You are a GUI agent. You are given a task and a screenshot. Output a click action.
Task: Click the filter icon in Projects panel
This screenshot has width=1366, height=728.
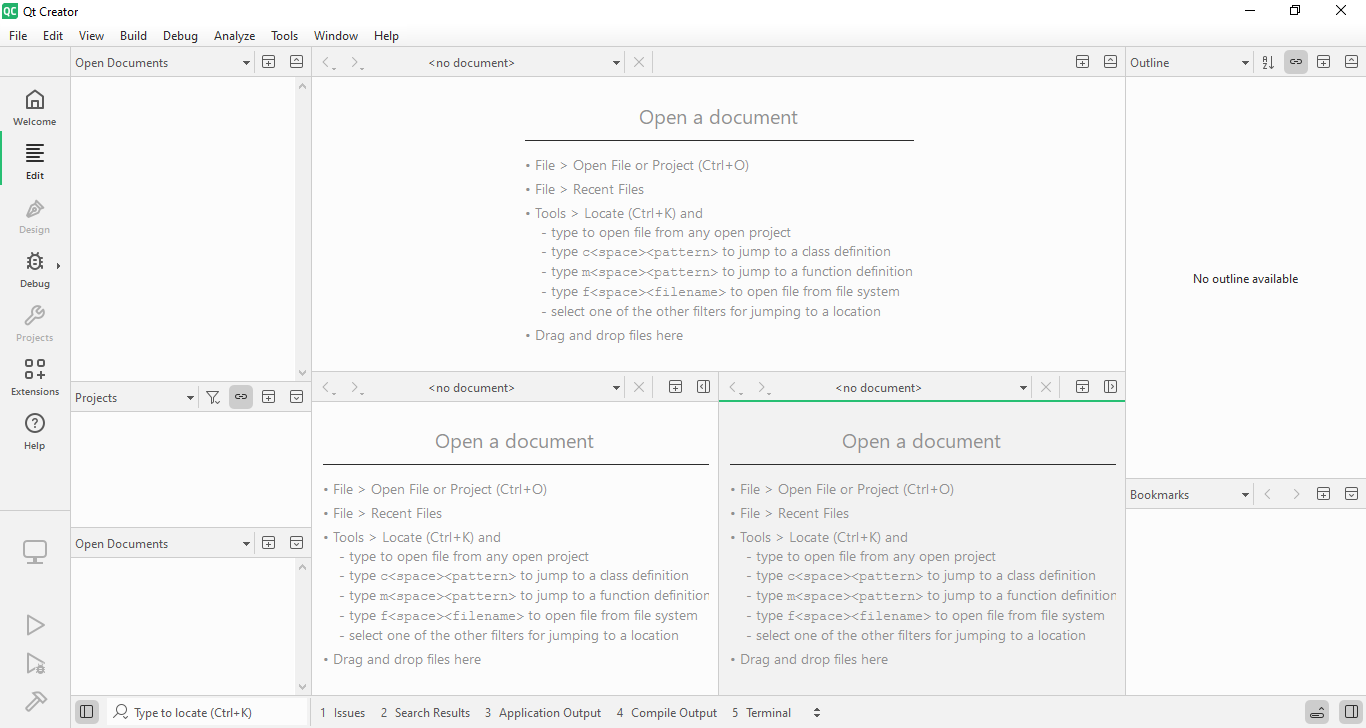(213, 397)
